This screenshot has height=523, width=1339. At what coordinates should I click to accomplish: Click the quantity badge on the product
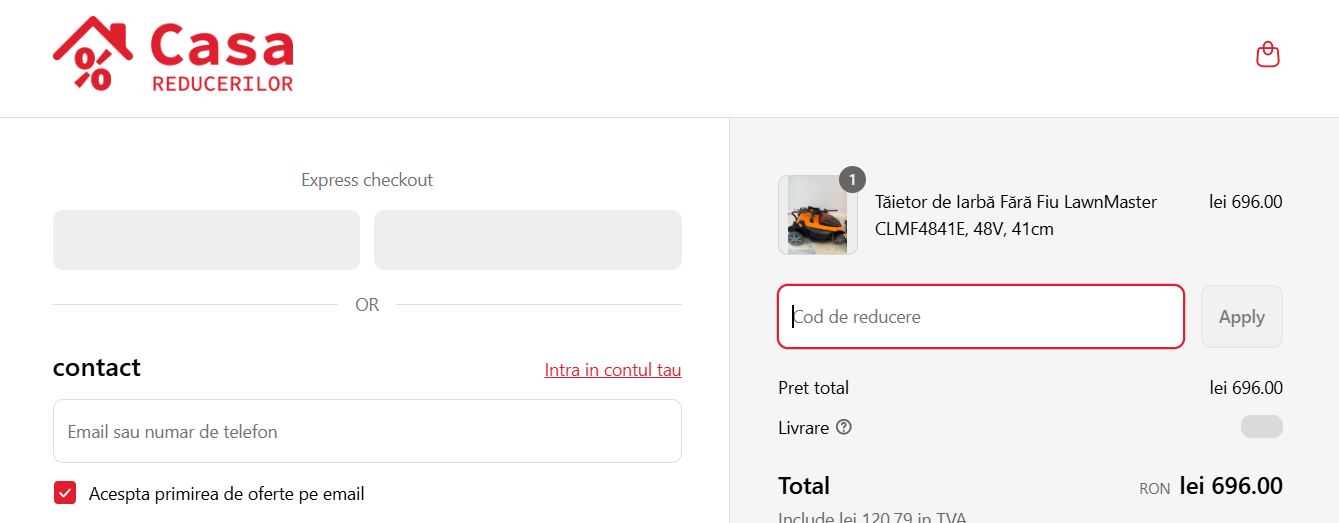tap(852, 180)
